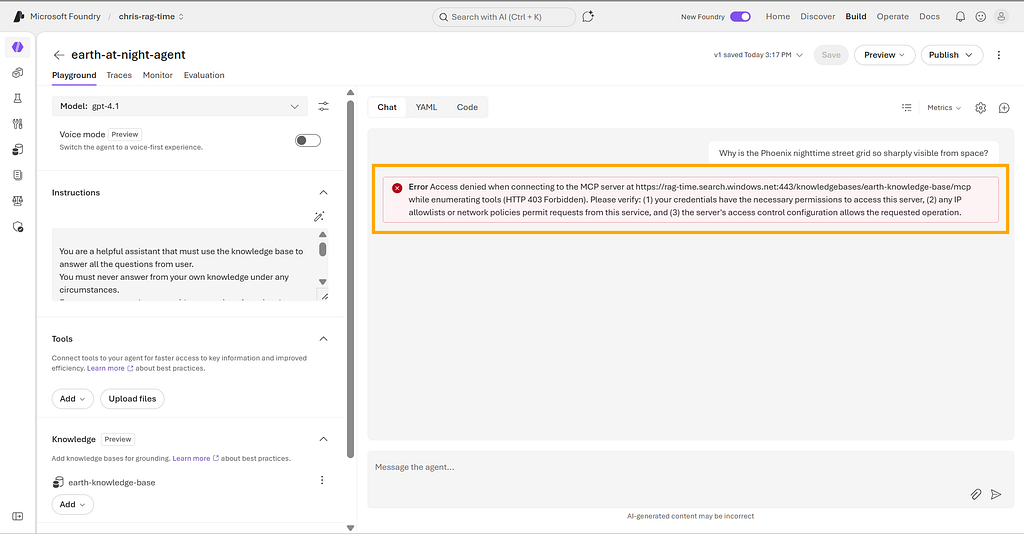Open the document list sidebar icon

point(18,175)
